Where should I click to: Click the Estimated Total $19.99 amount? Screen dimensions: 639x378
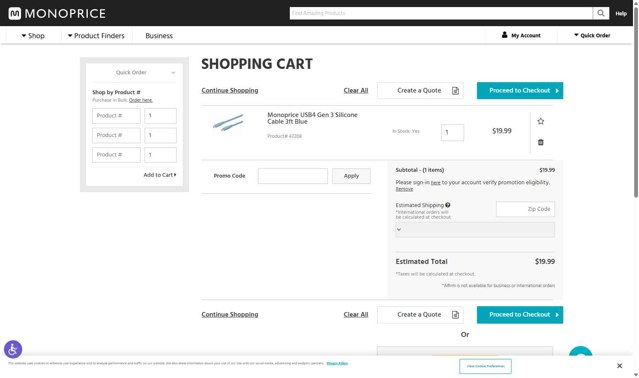[545, 262]
